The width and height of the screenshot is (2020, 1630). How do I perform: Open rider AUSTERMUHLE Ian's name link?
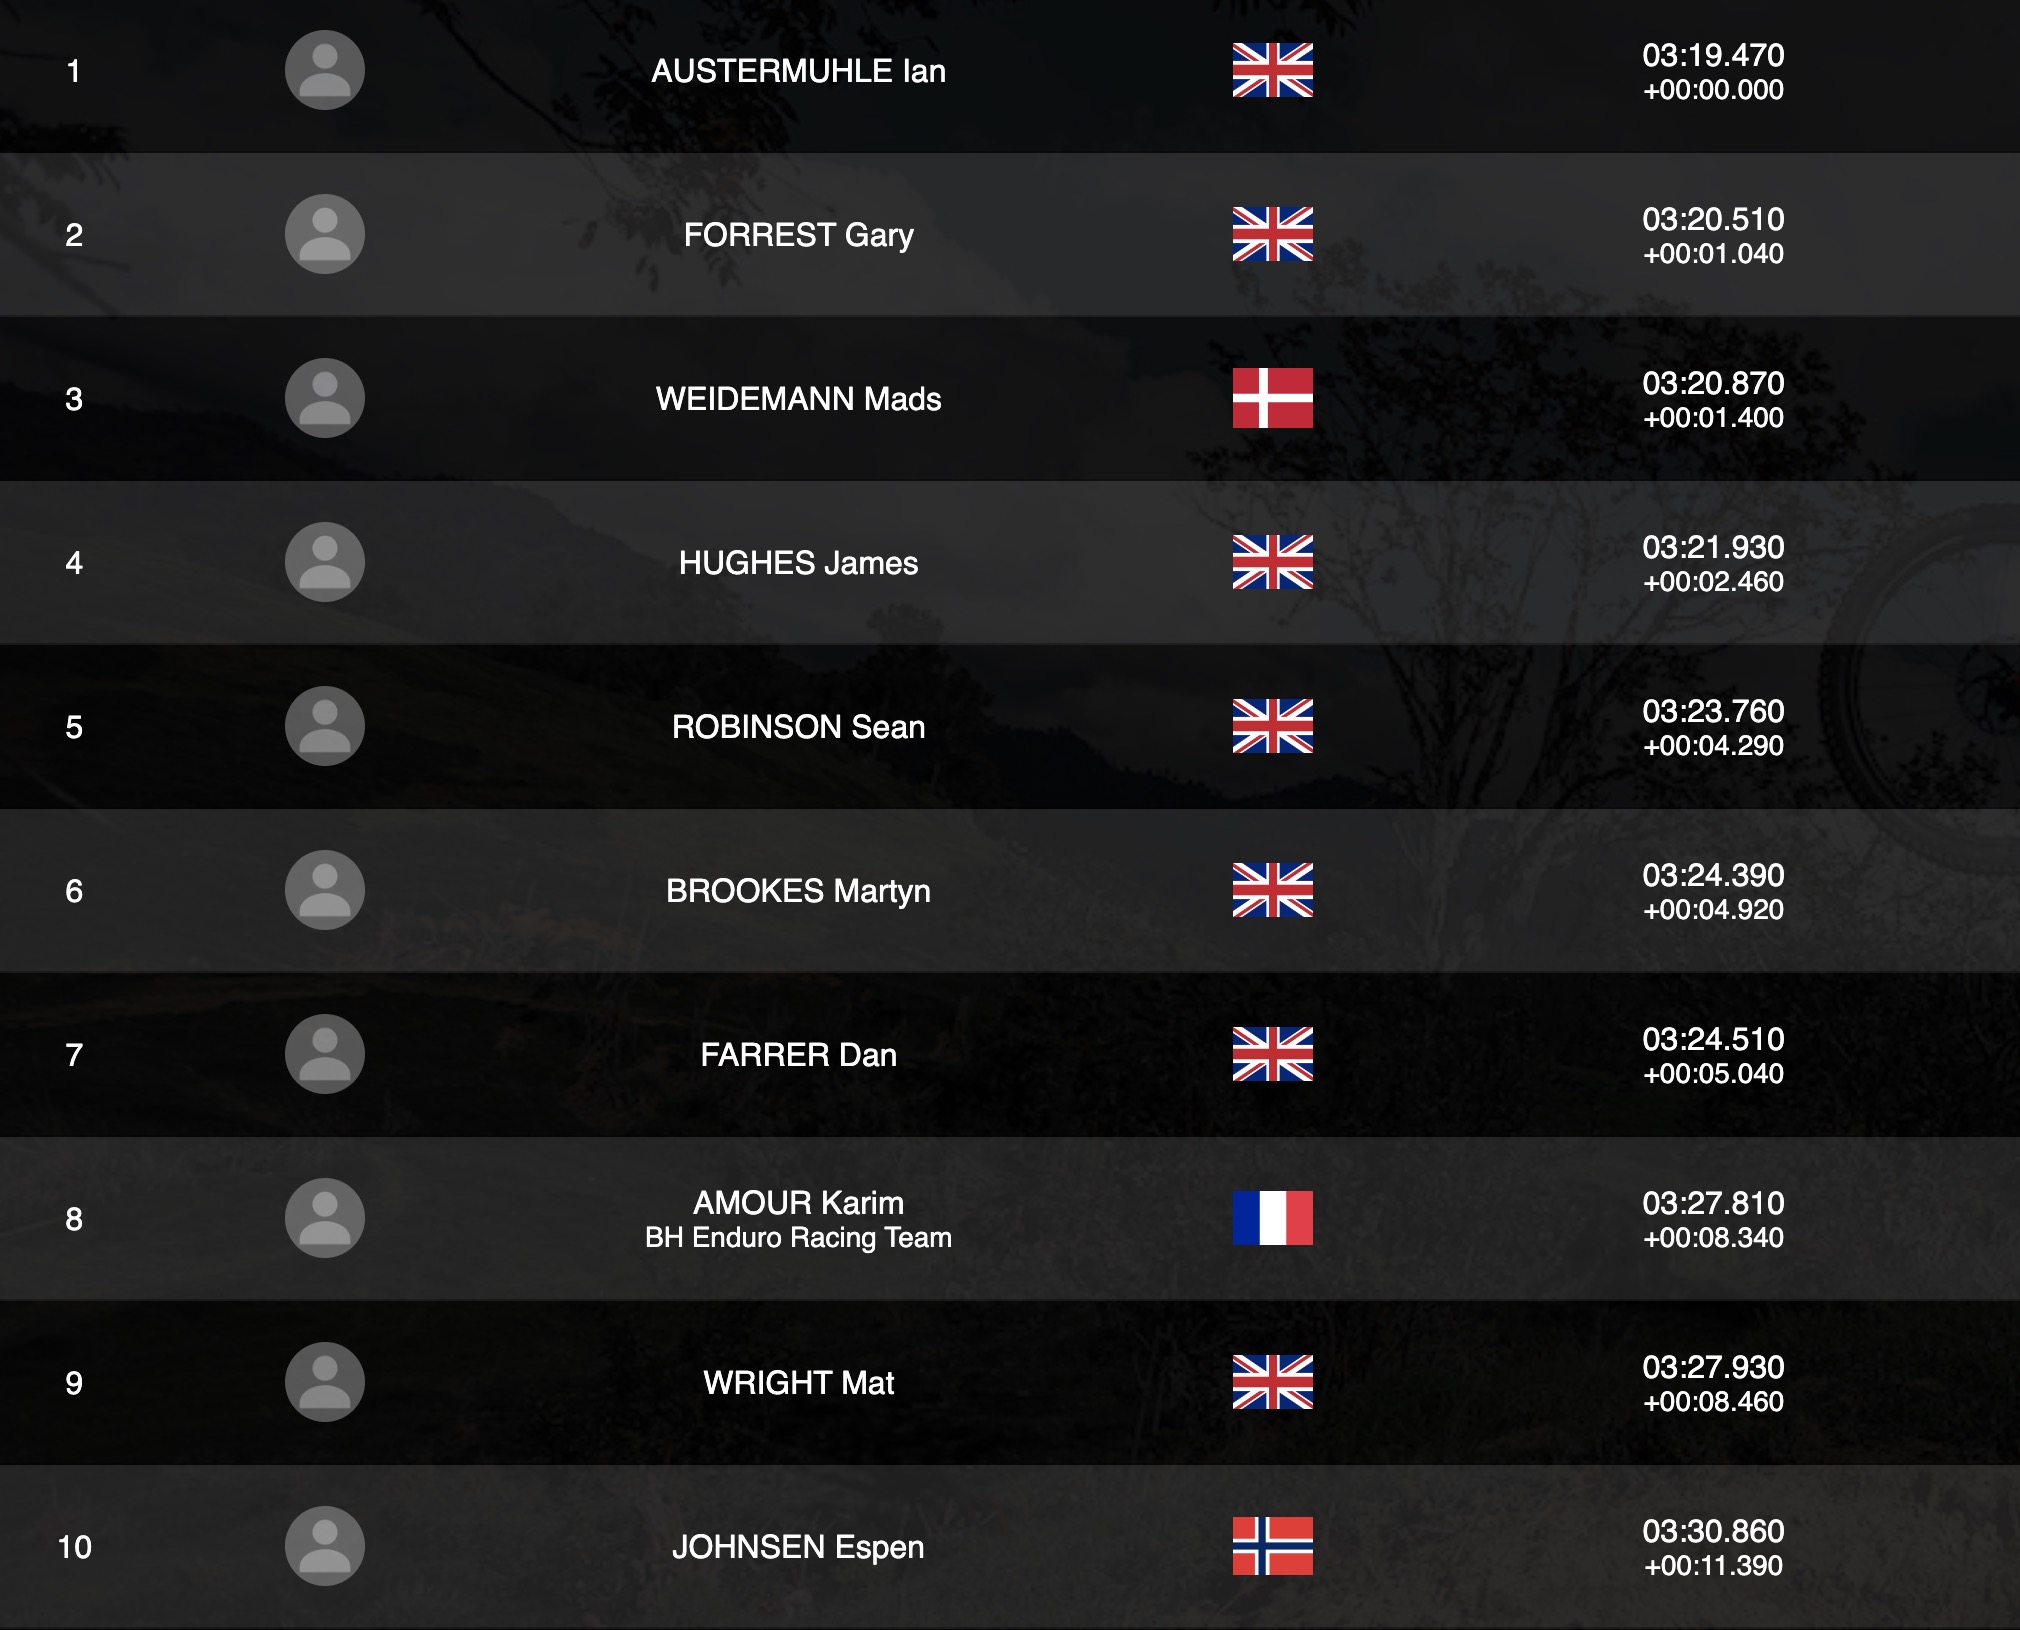pos(798,71)
